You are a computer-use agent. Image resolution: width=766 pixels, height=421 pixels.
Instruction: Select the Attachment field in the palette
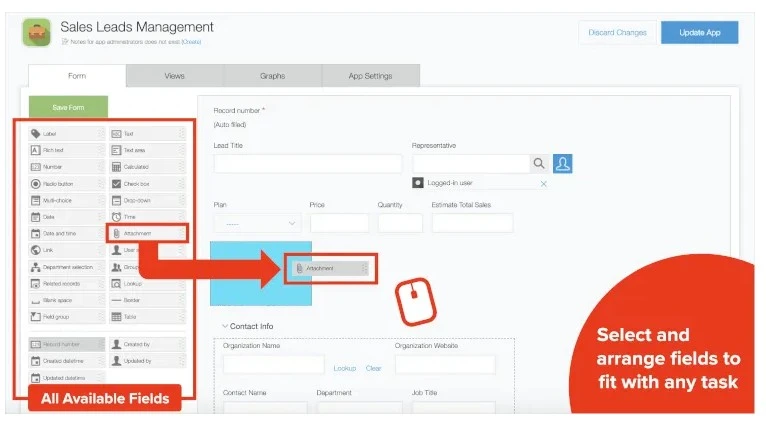click(148, 233)
